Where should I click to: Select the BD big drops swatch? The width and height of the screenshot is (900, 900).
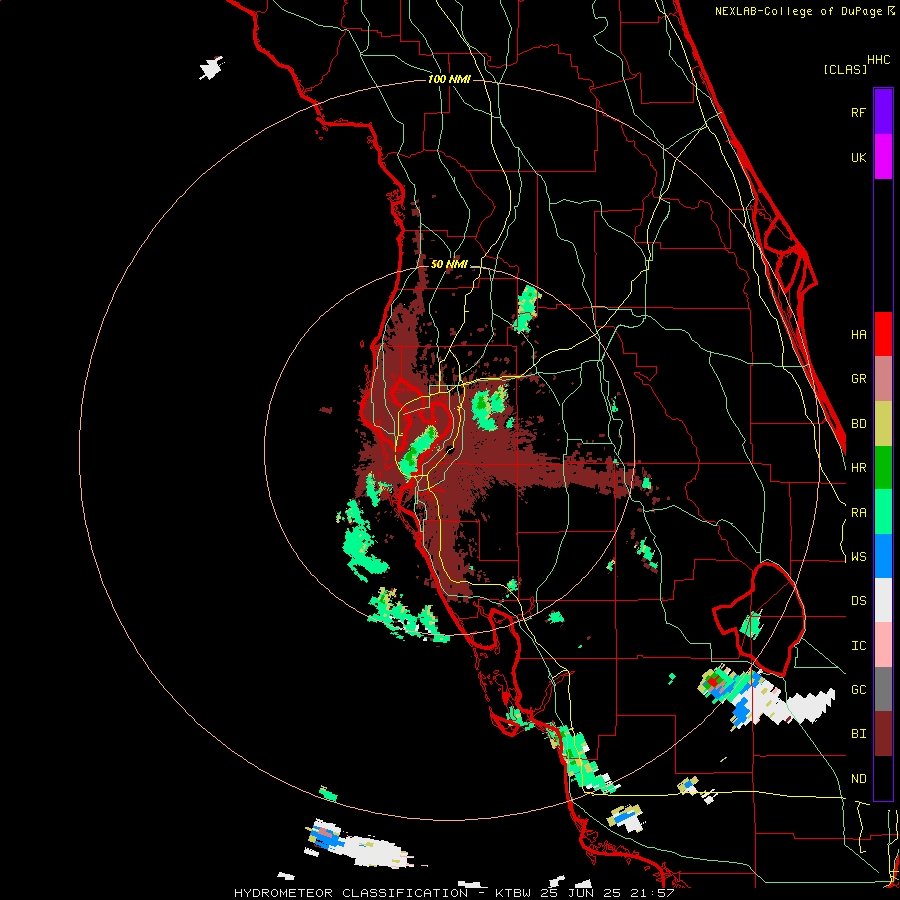click(x=883, y=424)
